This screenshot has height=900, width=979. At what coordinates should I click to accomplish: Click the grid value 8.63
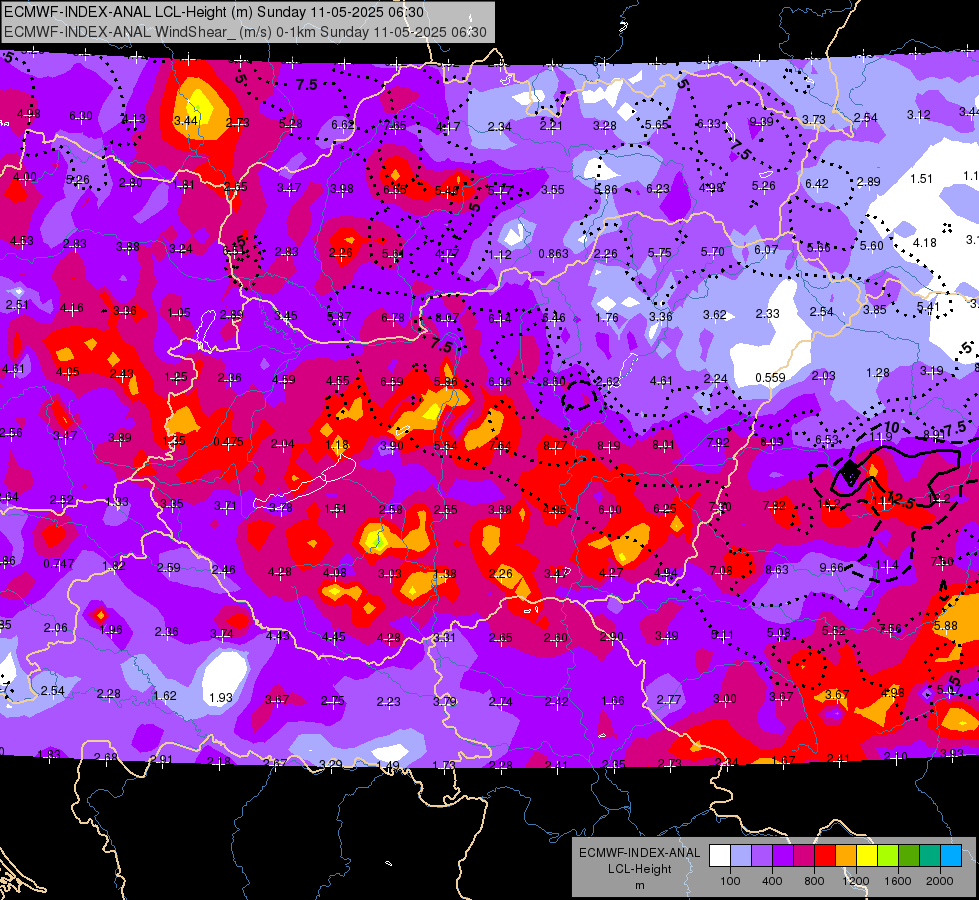(x=777, y=569)
